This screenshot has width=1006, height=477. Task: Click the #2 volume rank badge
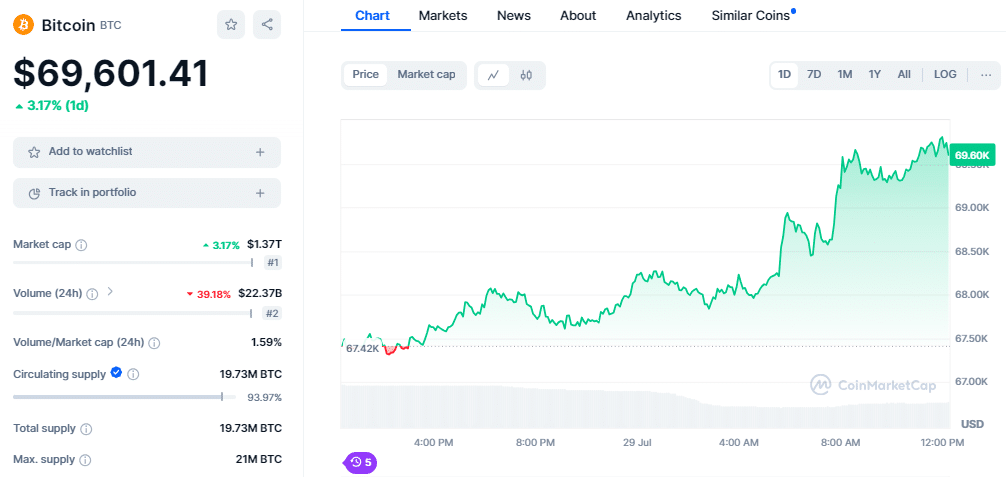point(272,313)
